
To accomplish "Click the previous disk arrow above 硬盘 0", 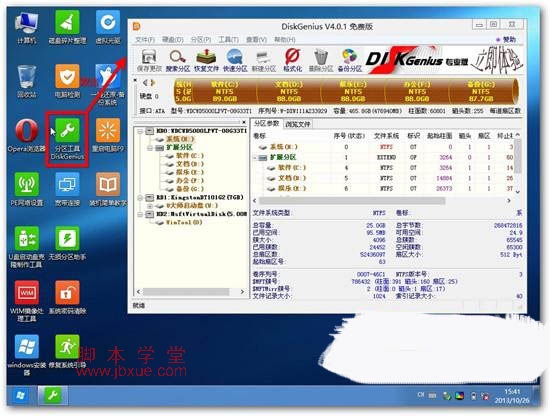I will [x=145, y=83].
